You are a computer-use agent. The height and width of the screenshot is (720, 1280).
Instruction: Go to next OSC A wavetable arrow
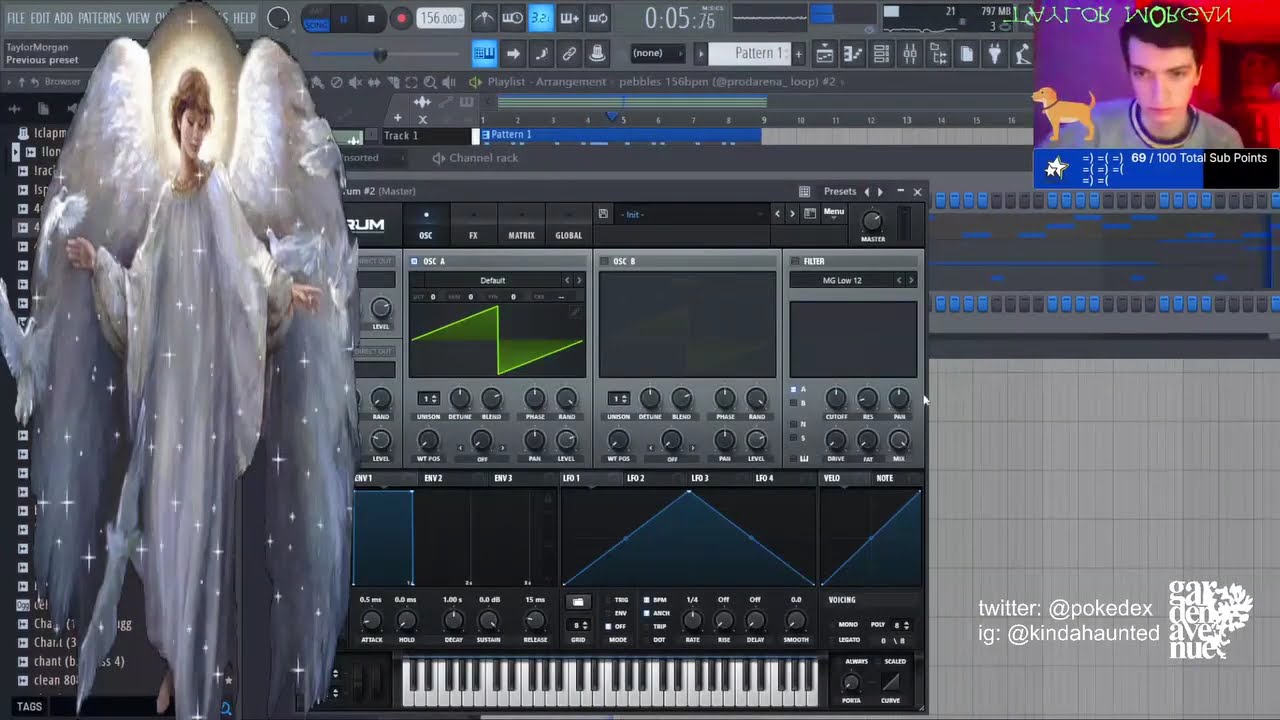(578, 280)
